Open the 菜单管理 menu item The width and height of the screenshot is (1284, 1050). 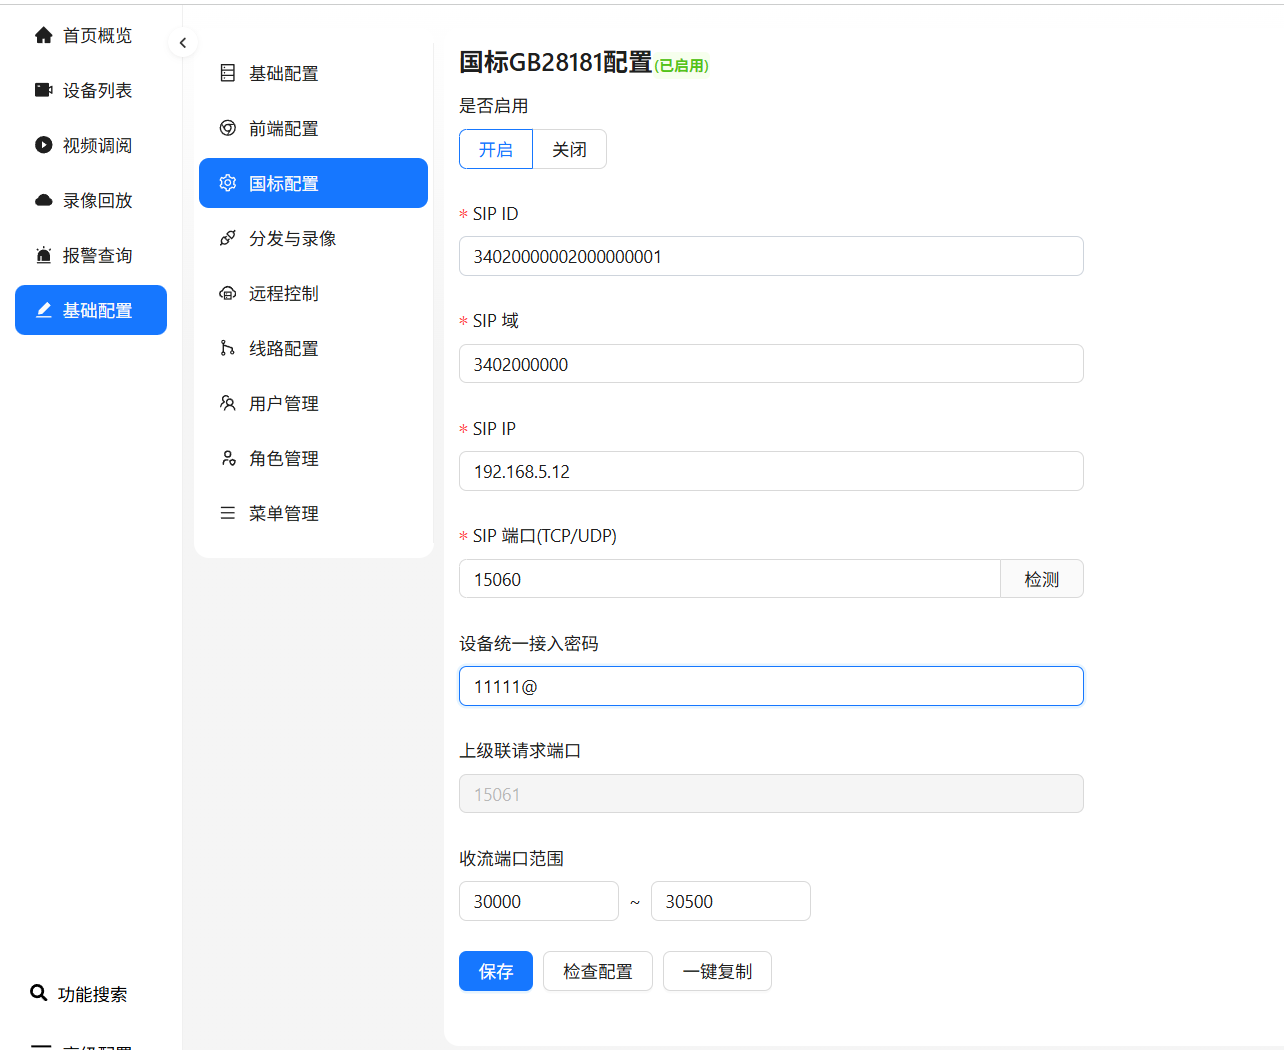(283, 513)
